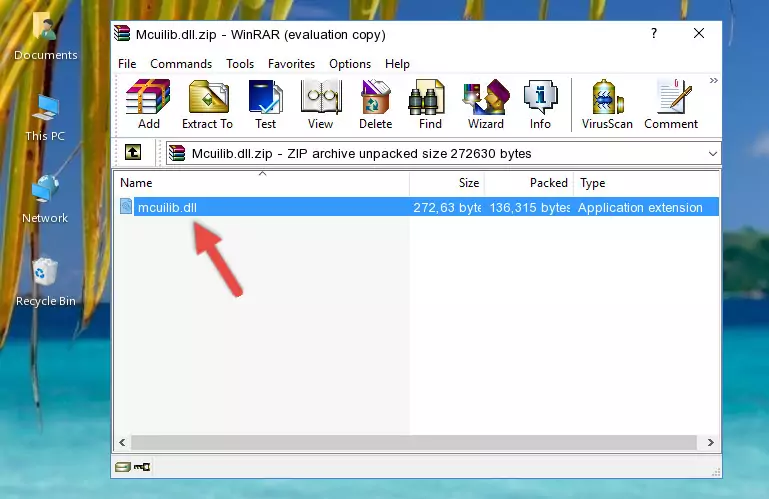Run VirusScan on the archive
Viewport: 769px width, 499px height.
(x=607, y=104)
